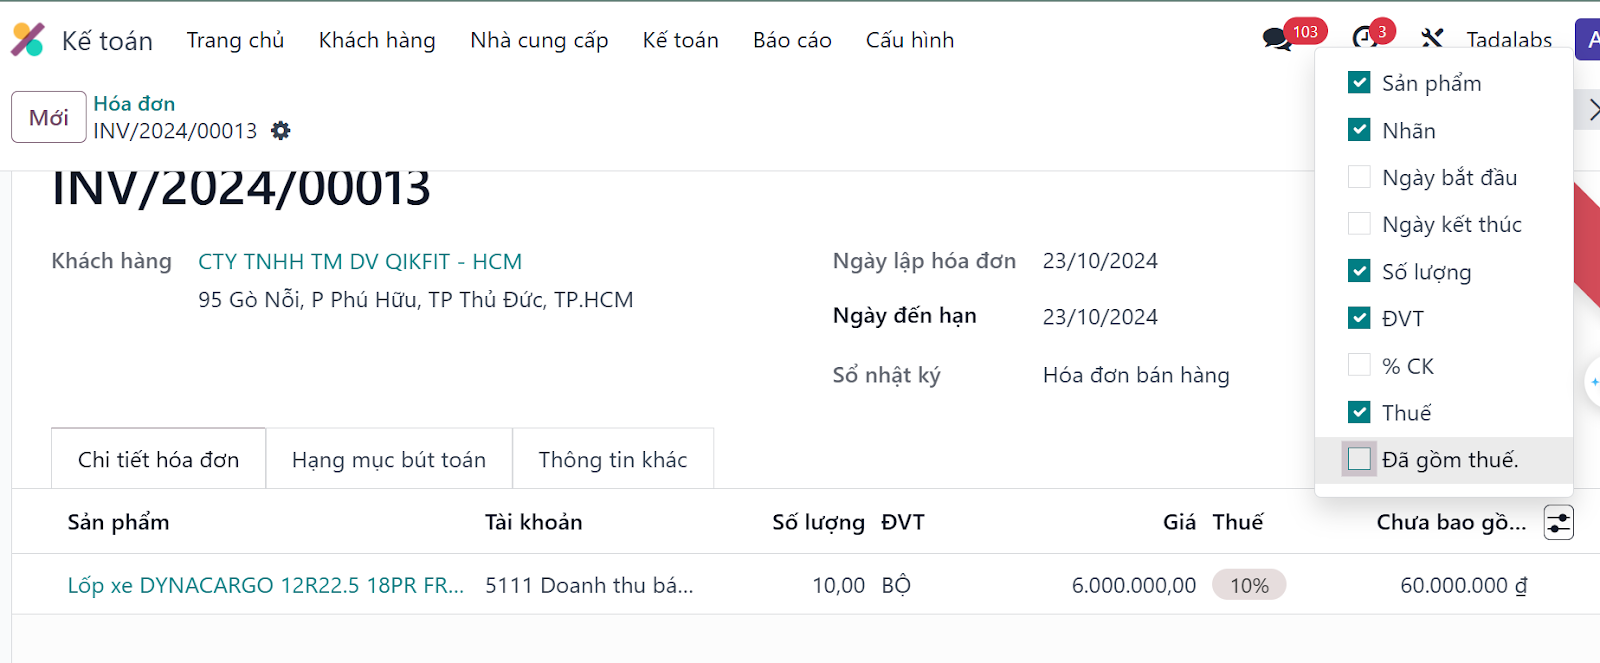Open the activities clock icon with 3 badge
This screenshot has height=663, width=1600.
[1365, 39]
